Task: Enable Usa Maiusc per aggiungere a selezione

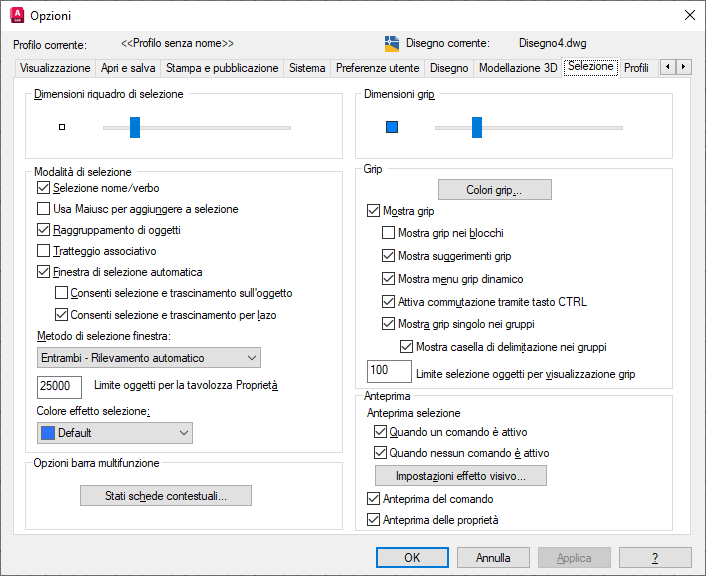Action: [x=43, y=209]
